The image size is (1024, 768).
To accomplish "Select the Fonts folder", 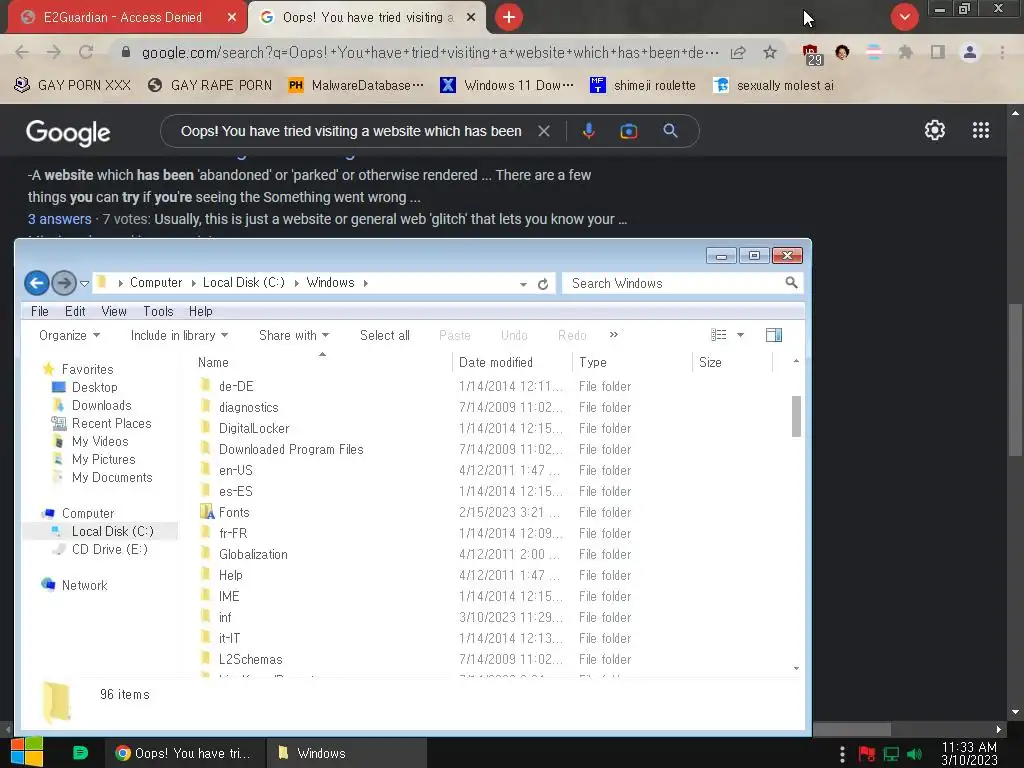I will tap(234, 512).
